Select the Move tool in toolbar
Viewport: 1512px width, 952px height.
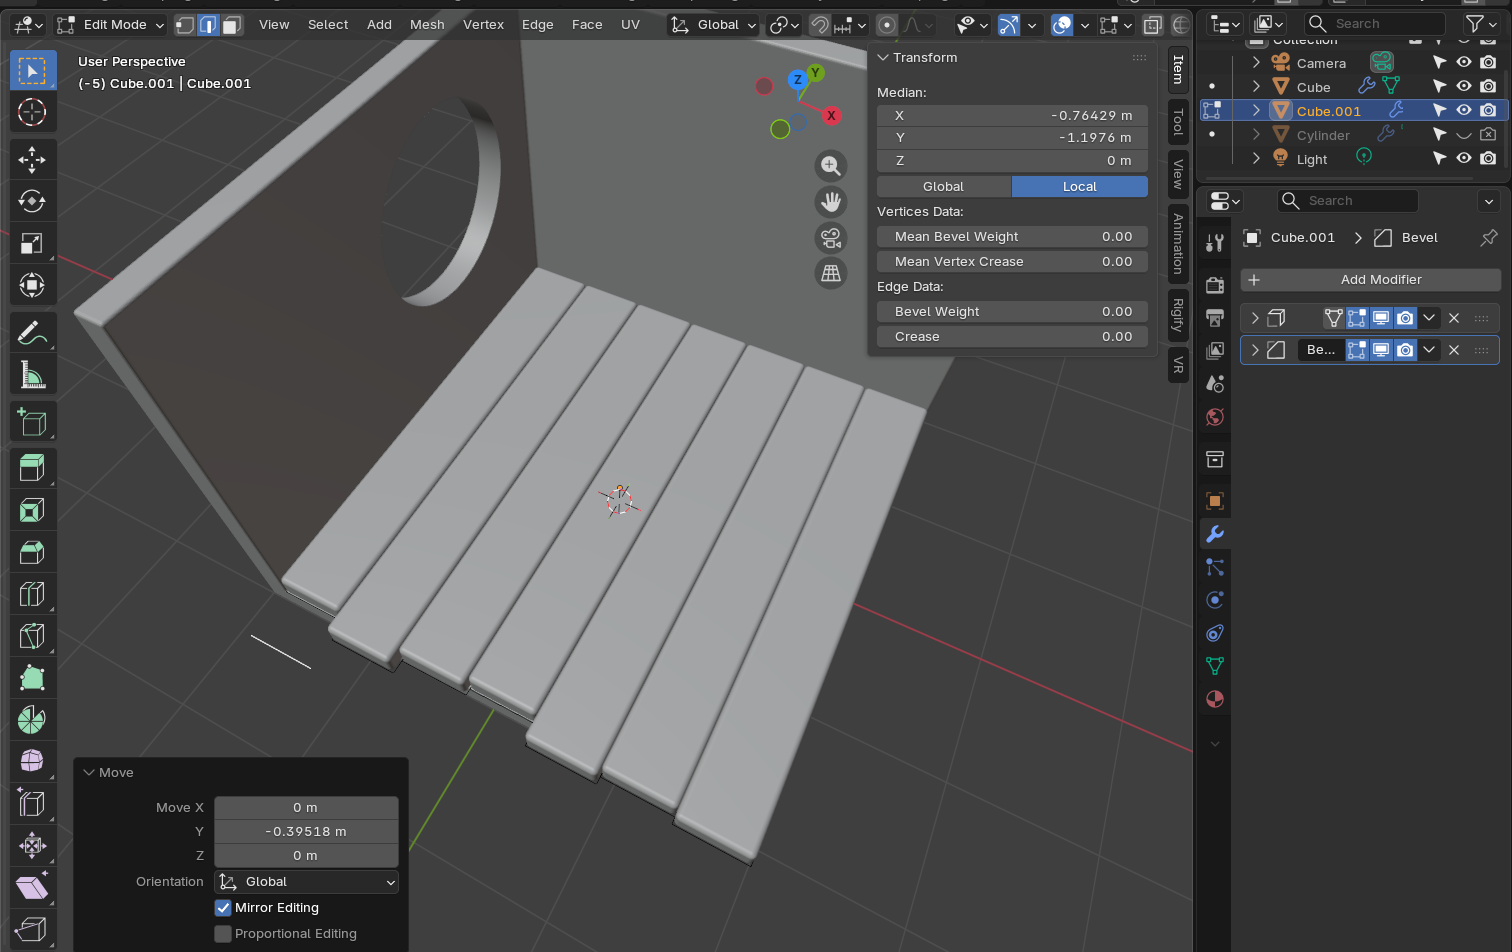click(x=32, y=159)
